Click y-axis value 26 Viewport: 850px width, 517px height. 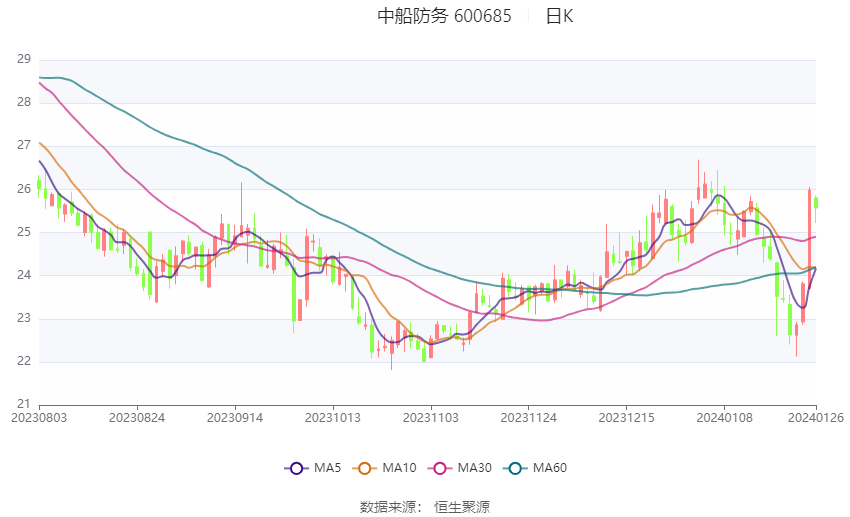pos(24,189)
